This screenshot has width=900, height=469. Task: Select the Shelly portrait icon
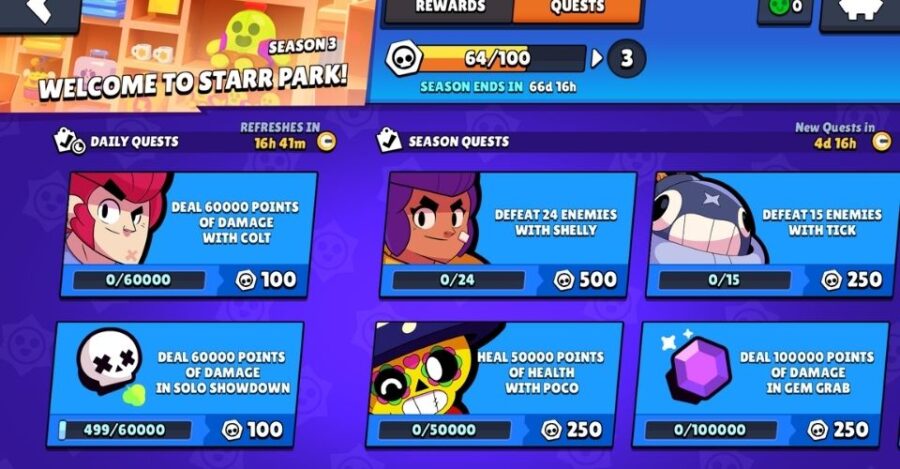click(x=435, y=218)
